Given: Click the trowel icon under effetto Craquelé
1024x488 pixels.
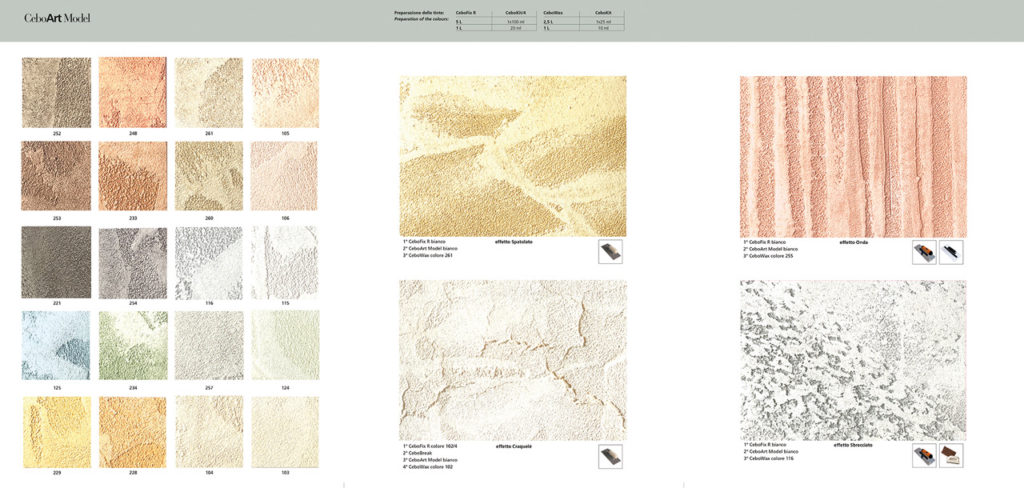Looking at the screenshot, I should [610, 456].
